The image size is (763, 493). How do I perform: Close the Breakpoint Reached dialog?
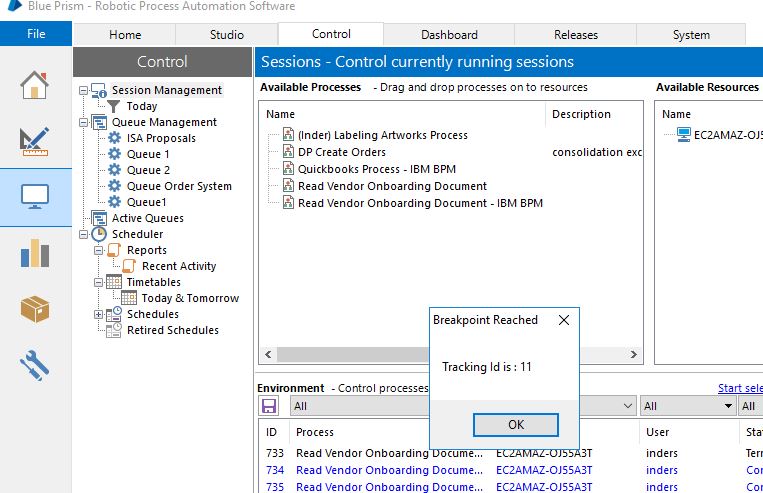(564, 320)
